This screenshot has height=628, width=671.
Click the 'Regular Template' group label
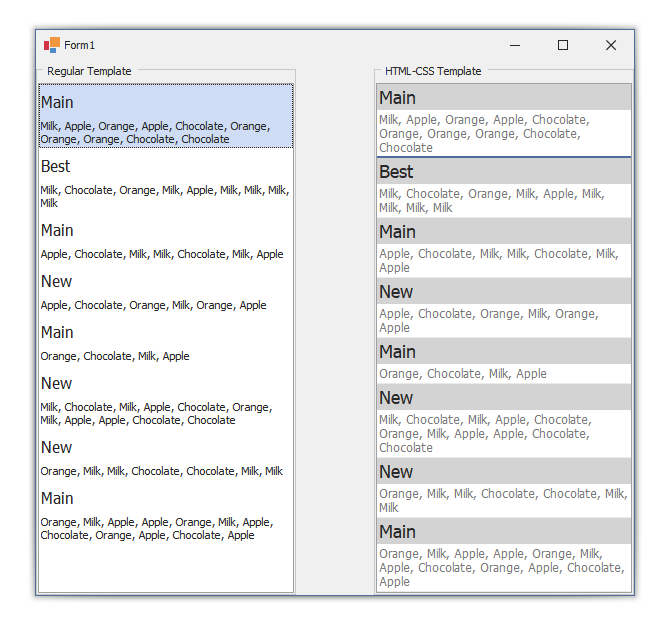89,71
